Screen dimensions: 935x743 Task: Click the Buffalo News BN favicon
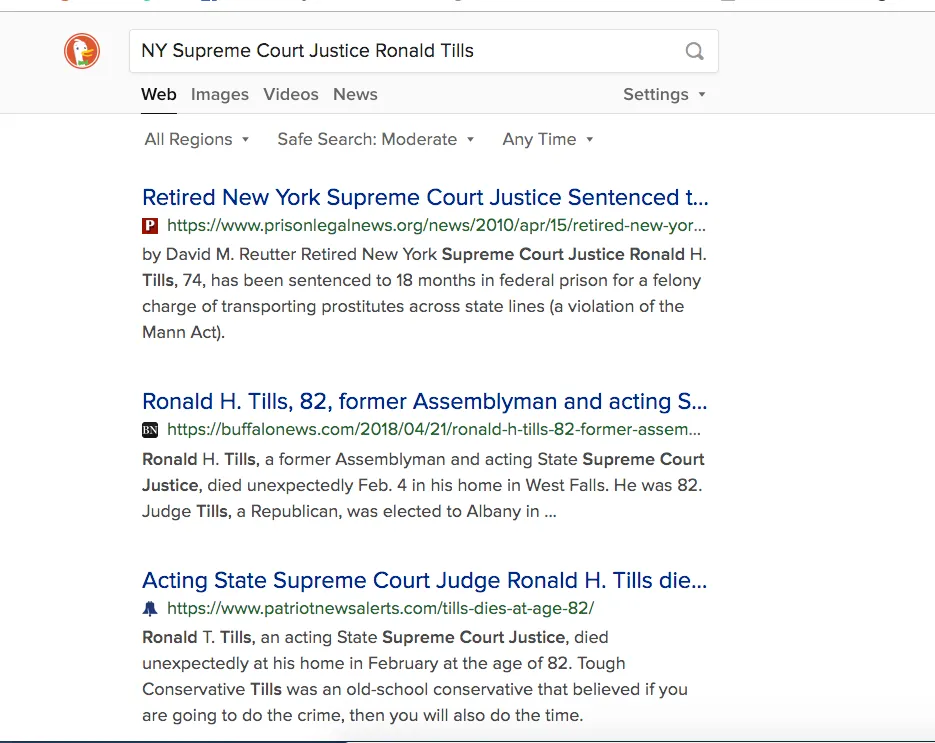[150, 429]
